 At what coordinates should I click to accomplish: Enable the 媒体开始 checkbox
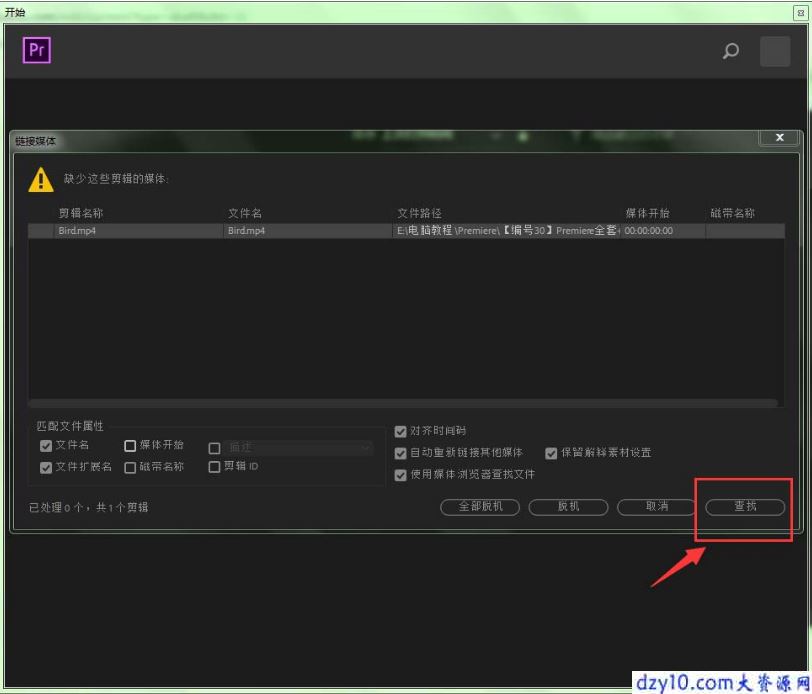point(130,446)
